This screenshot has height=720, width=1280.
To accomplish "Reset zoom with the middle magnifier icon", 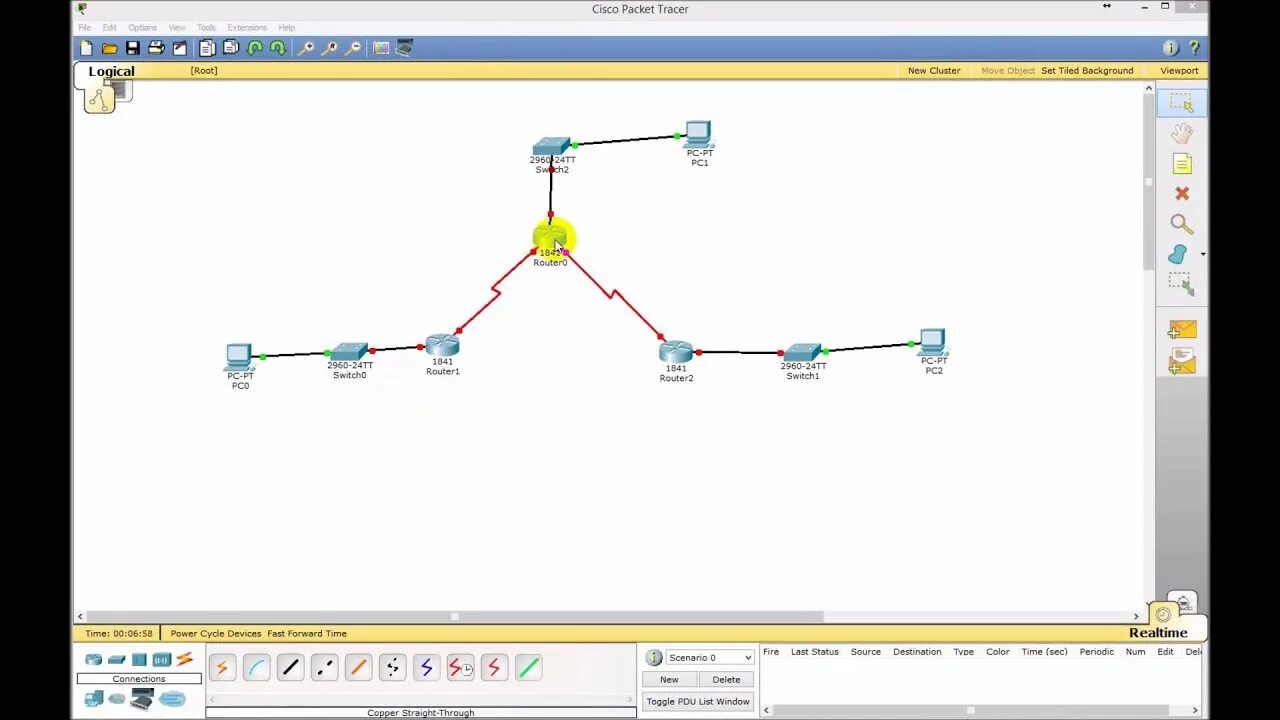I will tap(329, 48).
